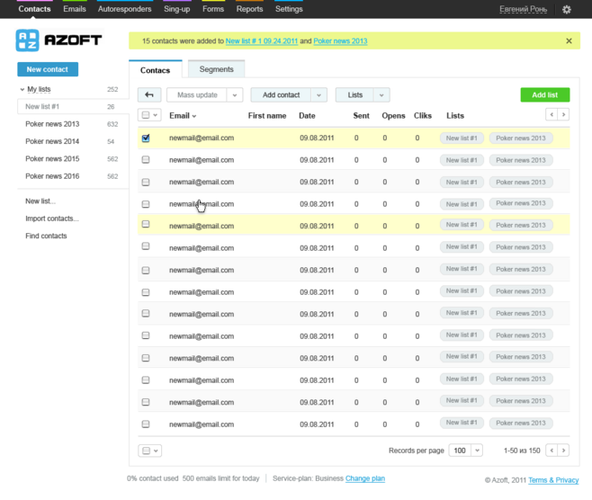Open the Settings top menu
This screenshot has height=500, width=592.
[x=289, y=9]
